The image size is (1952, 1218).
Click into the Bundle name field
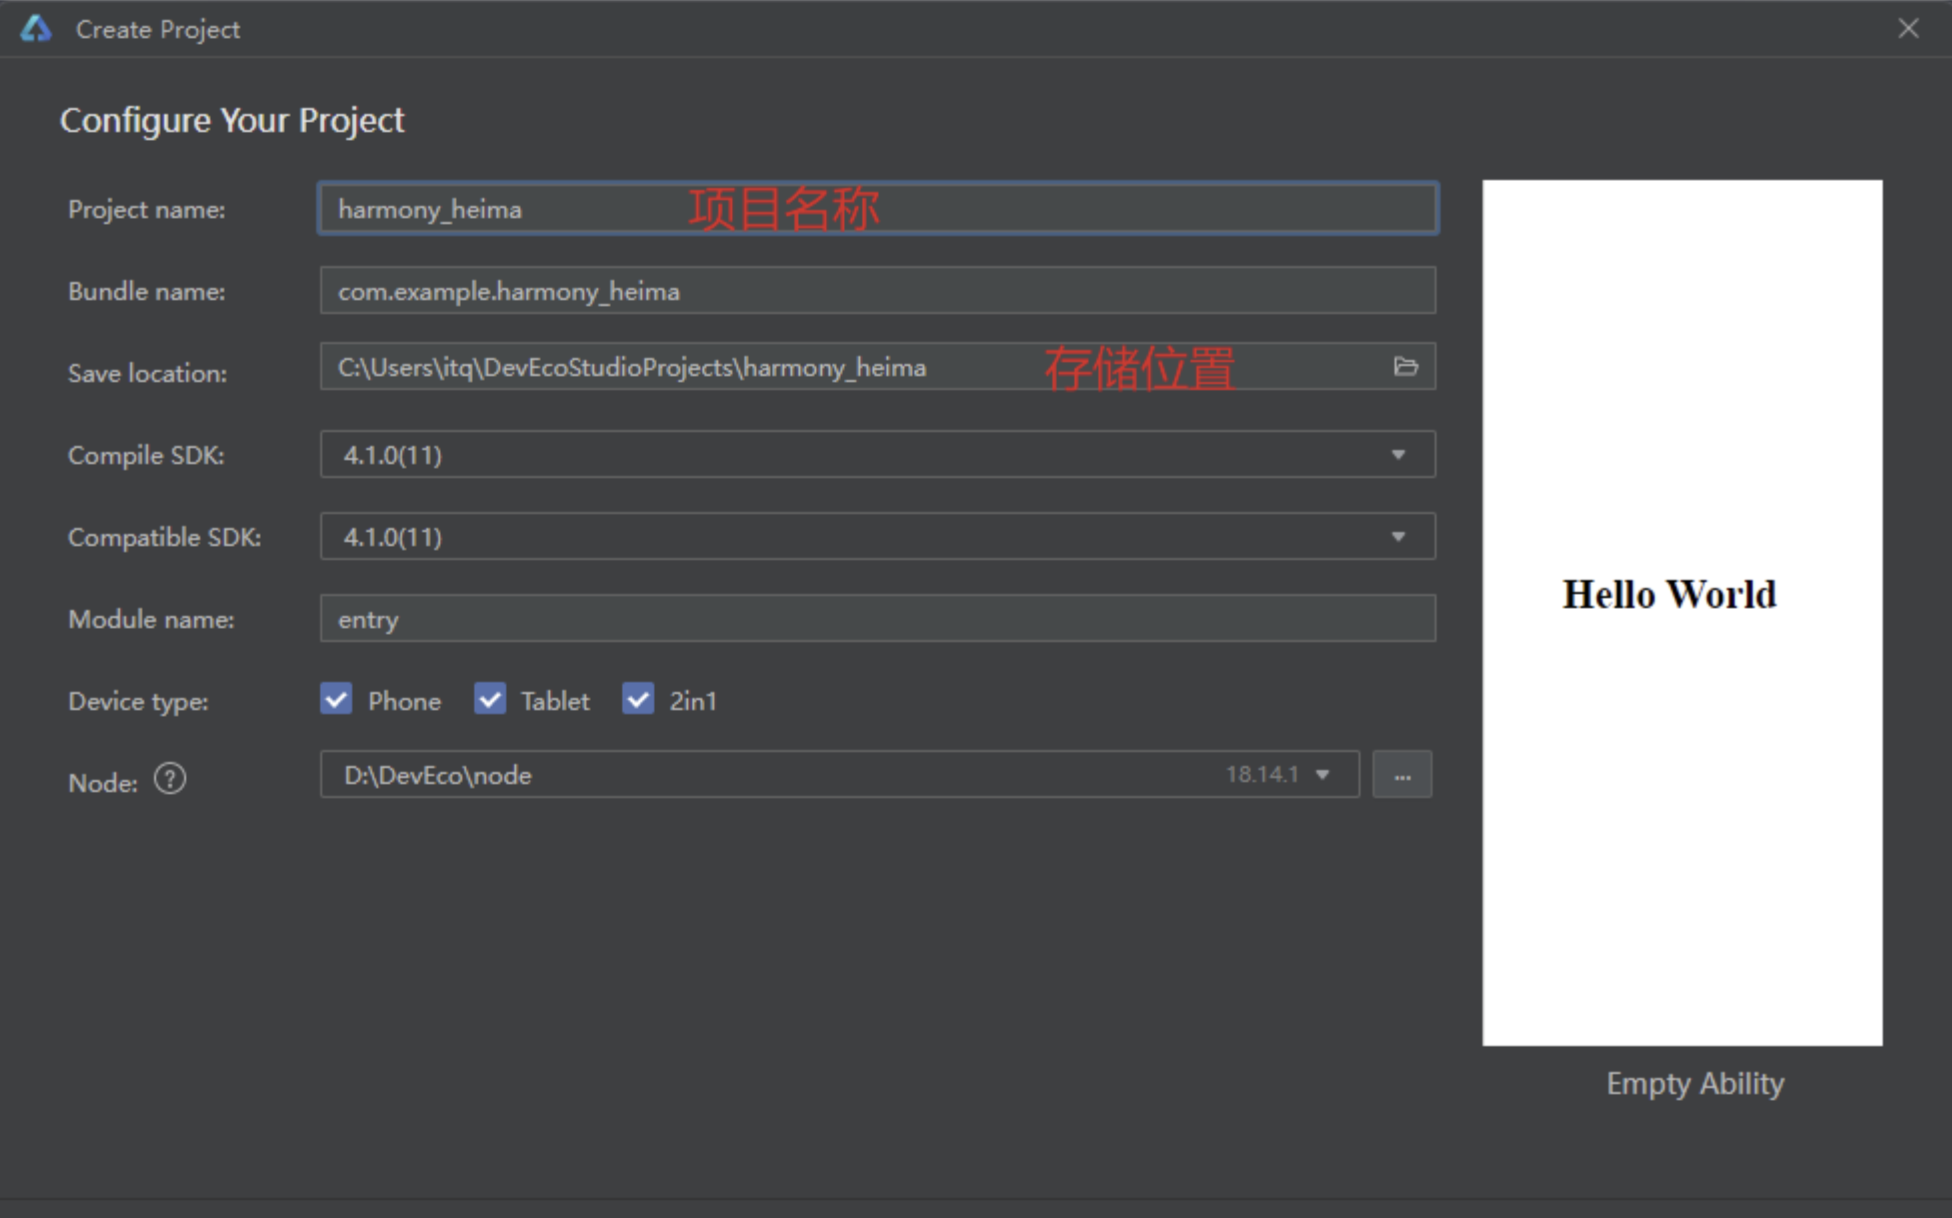878,291
